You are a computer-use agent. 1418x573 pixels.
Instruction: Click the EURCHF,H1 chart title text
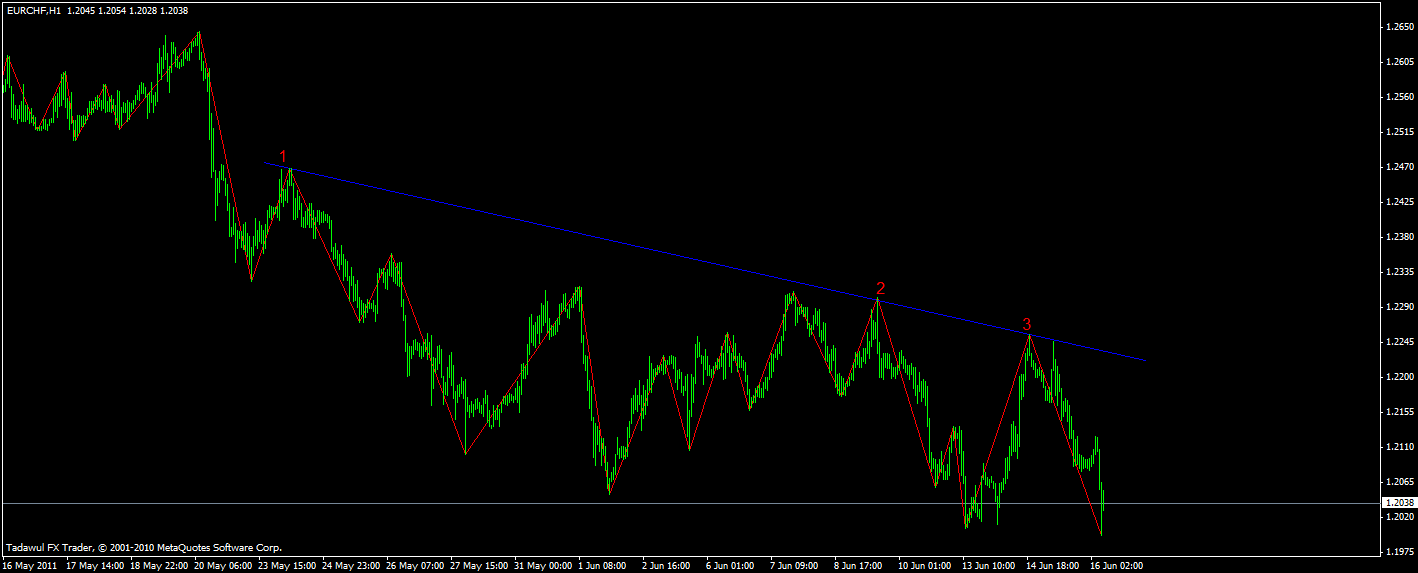(33, 11)
